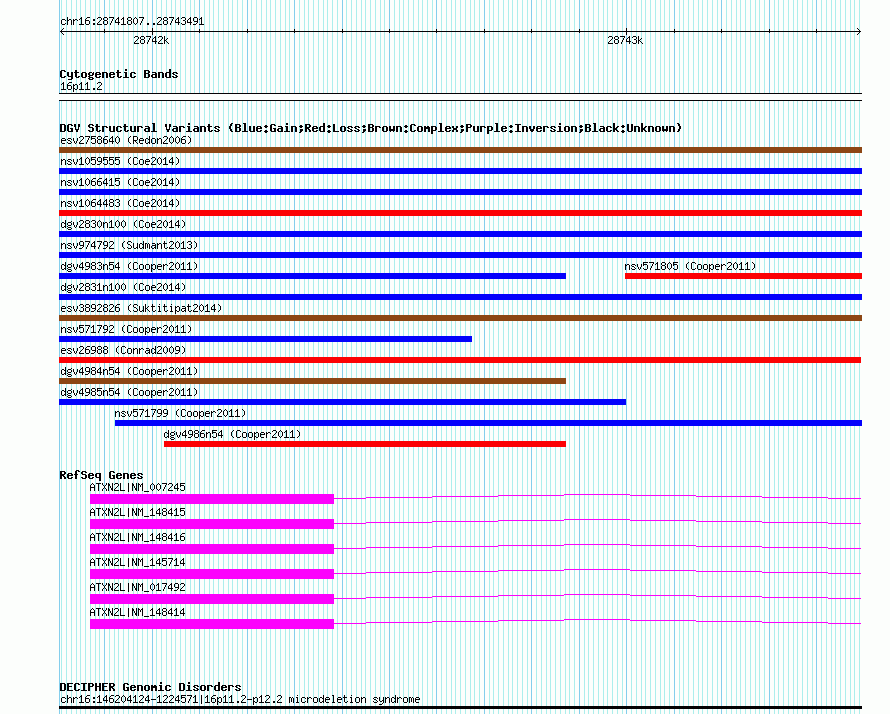Click the right arrow on the ruler
The height and width of the screenshot is (714, 890).
859,32
